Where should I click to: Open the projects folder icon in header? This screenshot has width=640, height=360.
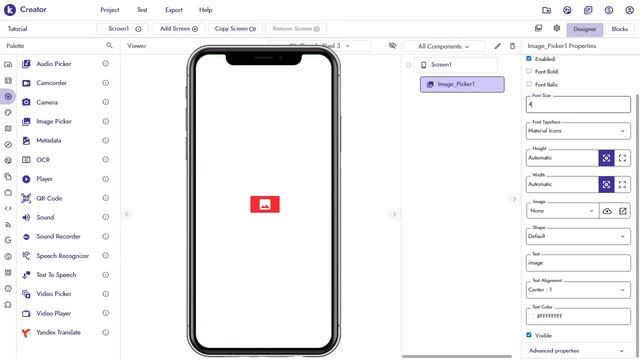pos(547,10)
